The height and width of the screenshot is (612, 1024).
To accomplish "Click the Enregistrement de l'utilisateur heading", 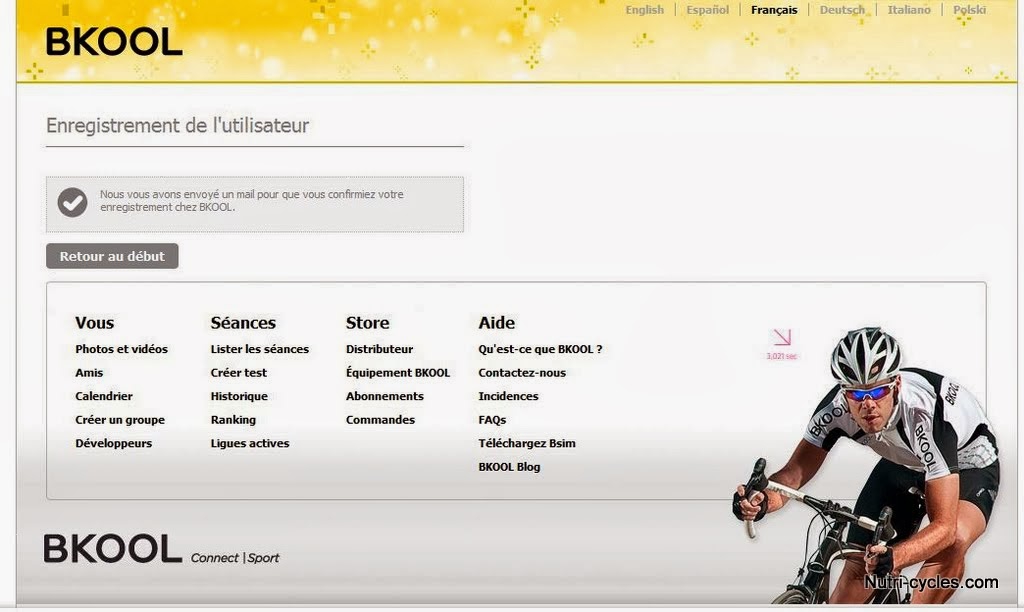I will (x=178, y=125).
